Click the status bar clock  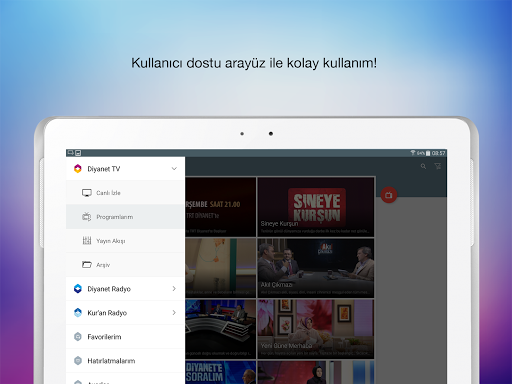[x=438, y=153]
